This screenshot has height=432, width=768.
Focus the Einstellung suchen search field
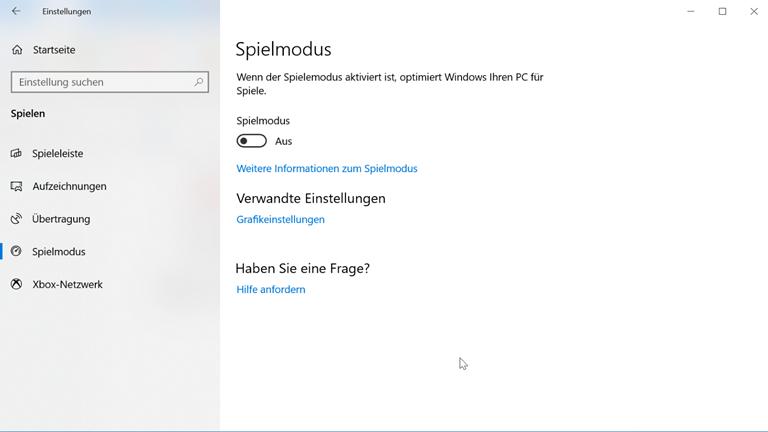[x=100, y=82]
